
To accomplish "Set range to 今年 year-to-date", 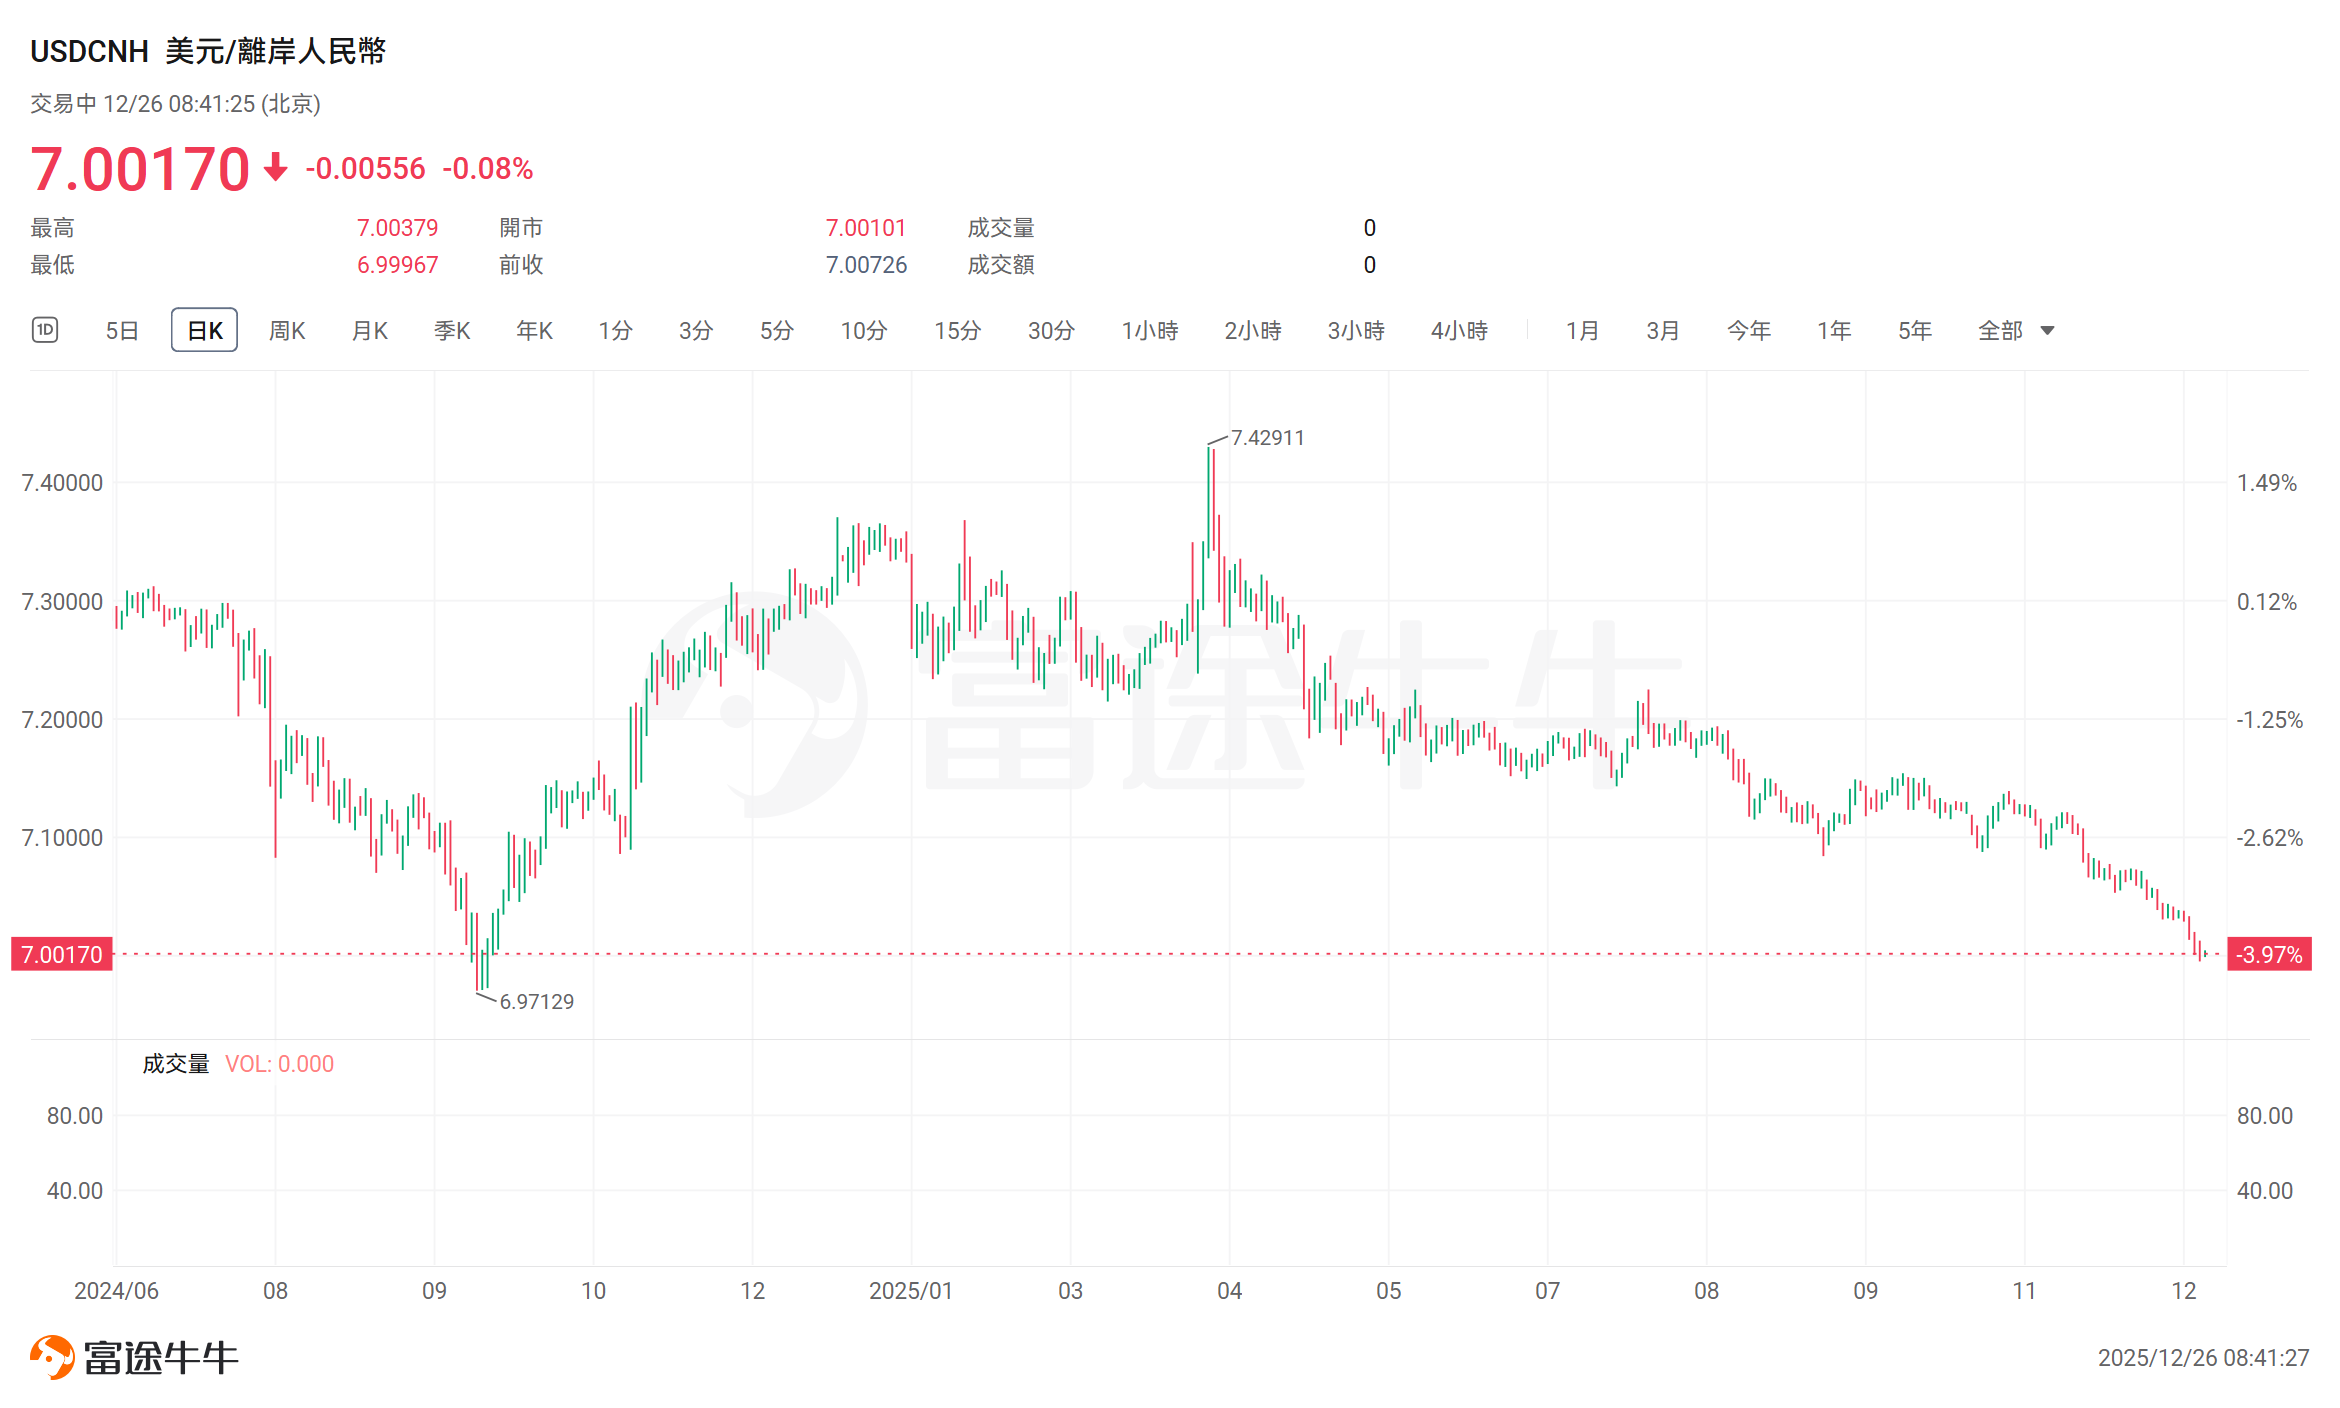I will pyautogui.click(x=1749, y=331).
